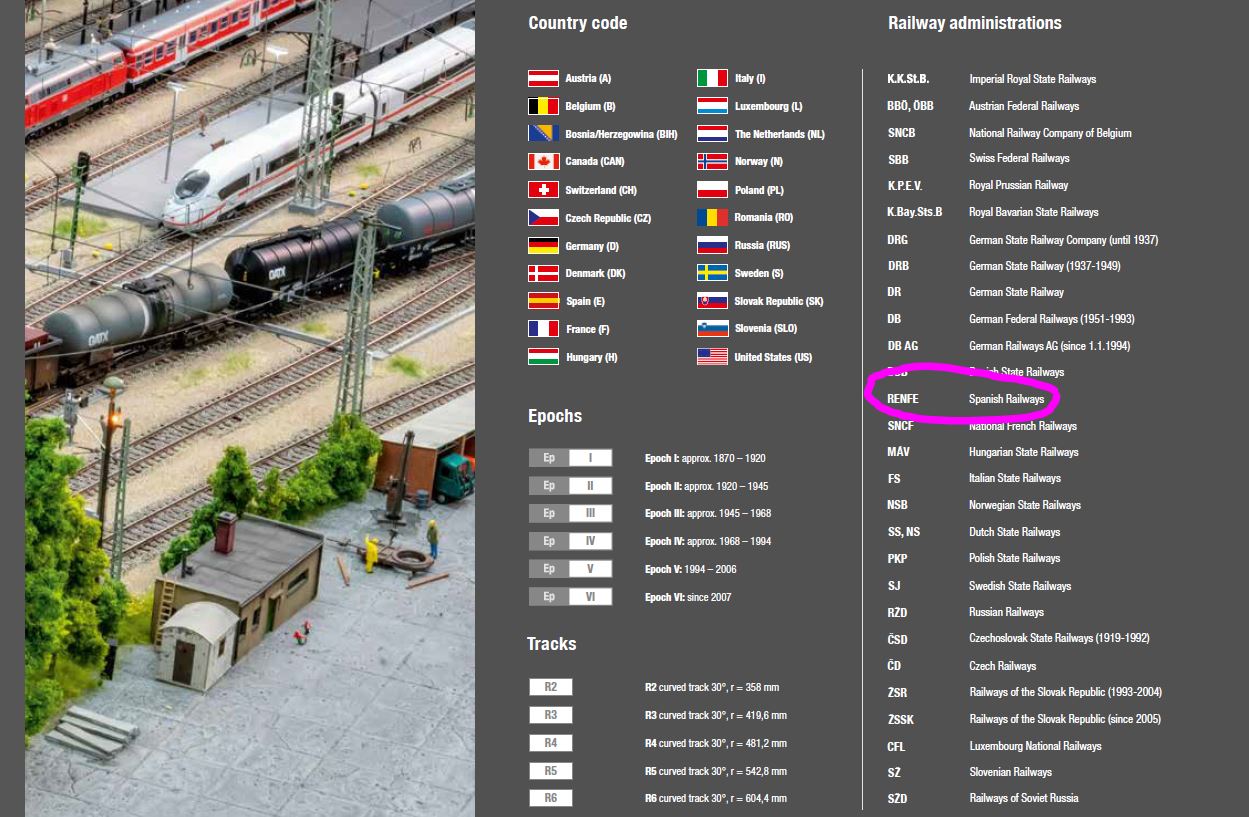This screenshot has width=1249, height=817.
Task: Click 'Swiss Federal Railways' text
Action: [1019, 158]
